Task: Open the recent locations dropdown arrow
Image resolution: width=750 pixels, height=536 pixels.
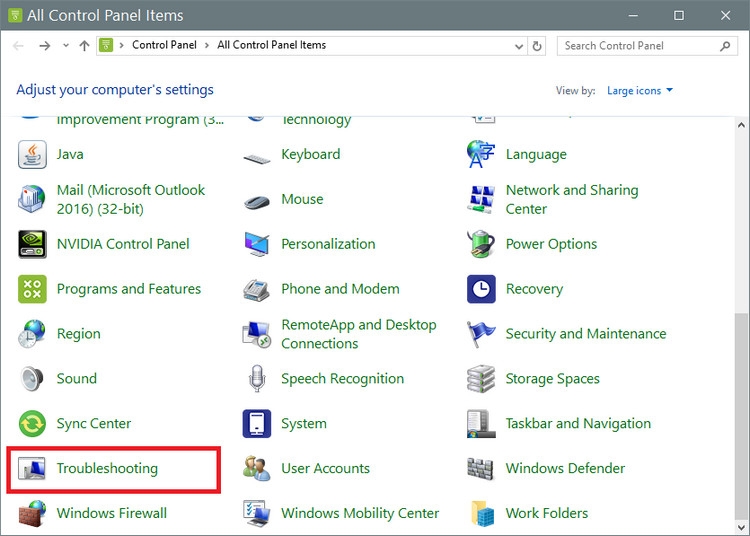Action: 66,45
